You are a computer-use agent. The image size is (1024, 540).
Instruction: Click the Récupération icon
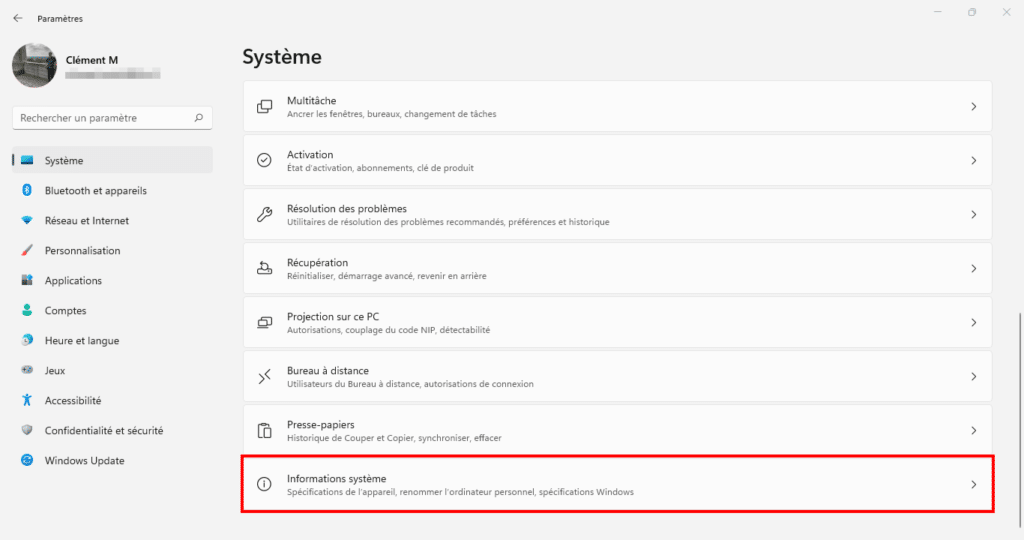coord(265,268)
